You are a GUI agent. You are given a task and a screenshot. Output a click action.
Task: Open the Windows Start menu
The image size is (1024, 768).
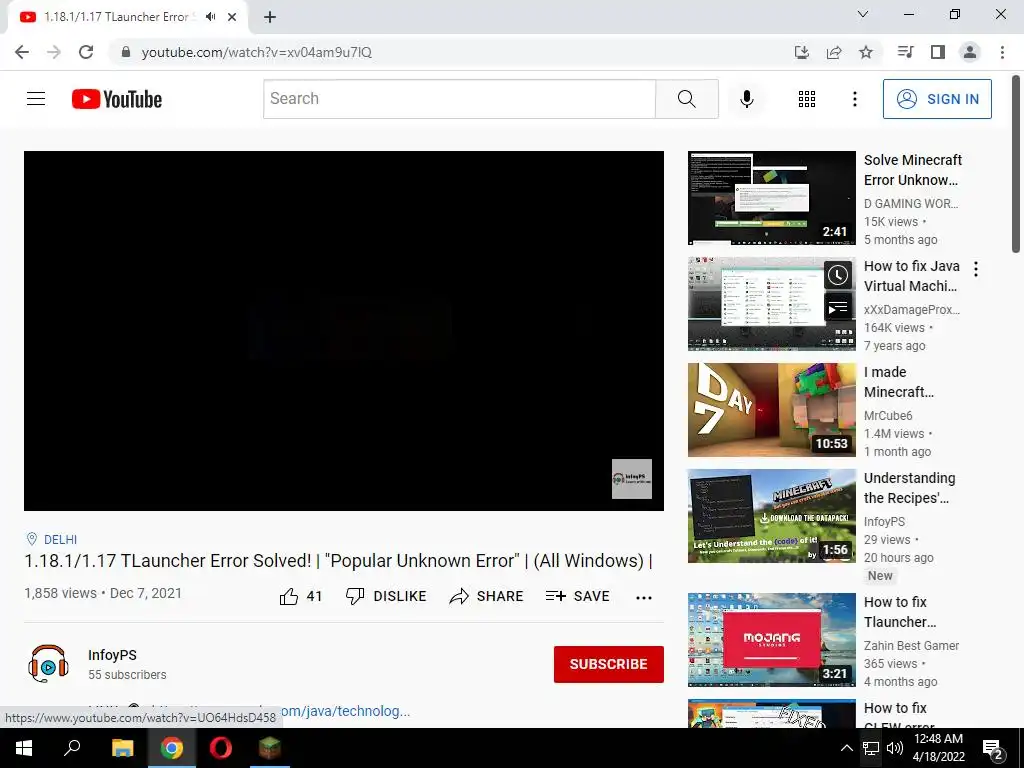pos(24,748)
